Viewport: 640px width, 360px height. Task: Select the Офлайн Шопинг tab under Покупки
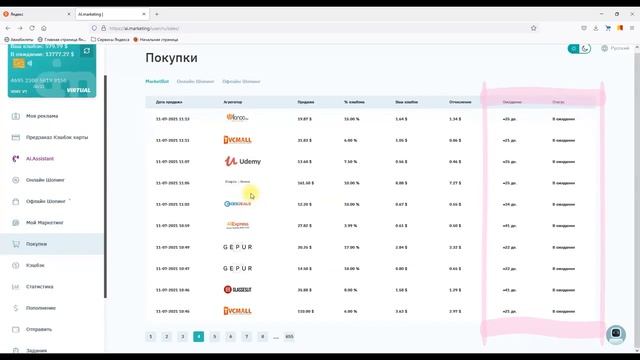tap(241, 82)
